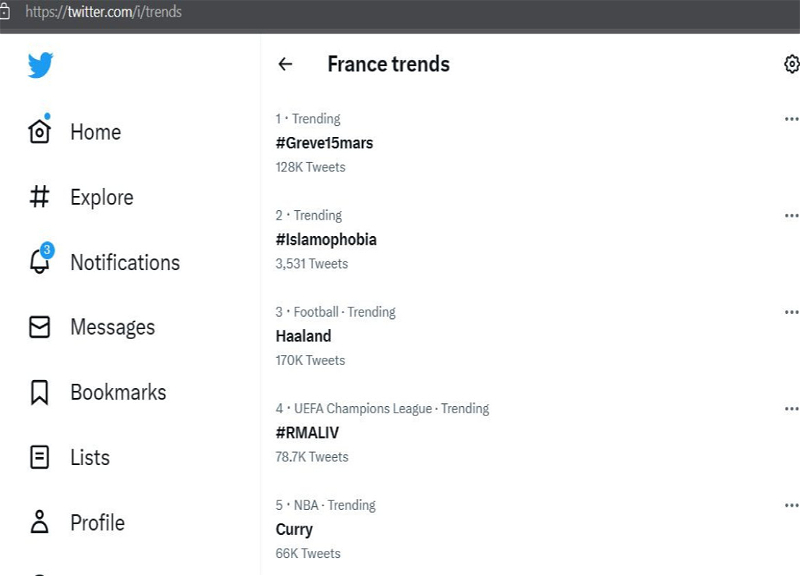This screenshot has width=800, height=576.
Task: Click the Twitter bird logo
Action: tap(40, 66)
